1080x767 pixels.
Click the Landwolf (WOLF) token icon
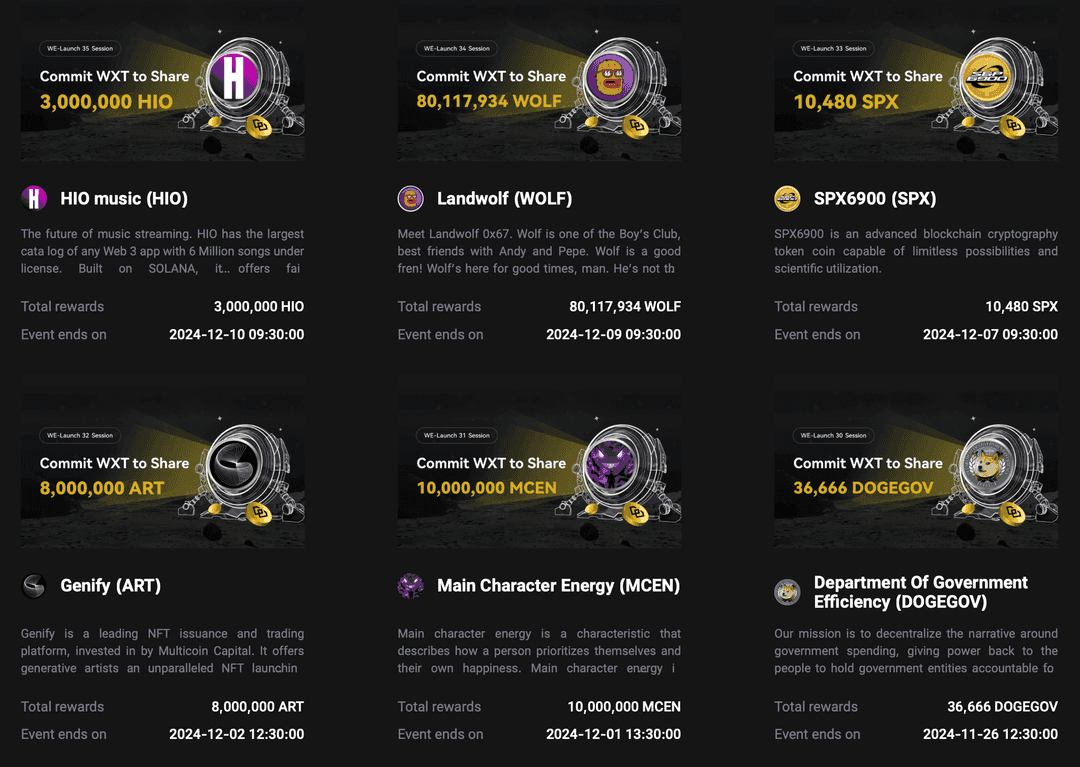(410, 197)
